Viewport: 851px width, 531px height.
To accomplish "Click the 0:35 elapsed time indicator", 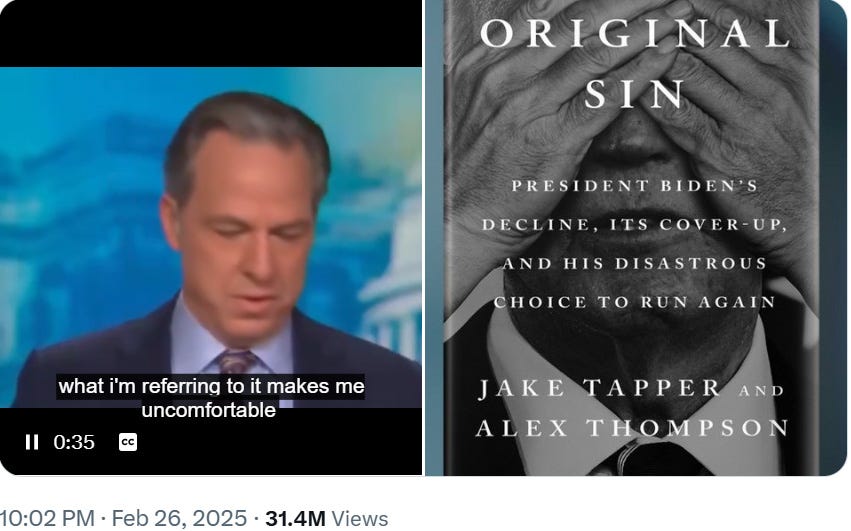I will (x=74, y=442).
